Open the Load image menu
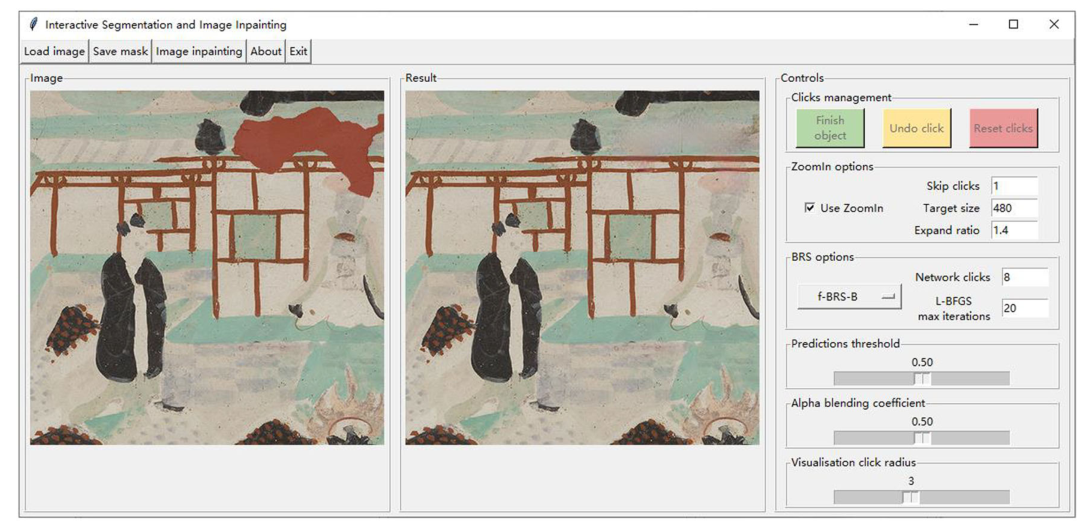This screenshot has width=1083, height=528. click(55, 52)
